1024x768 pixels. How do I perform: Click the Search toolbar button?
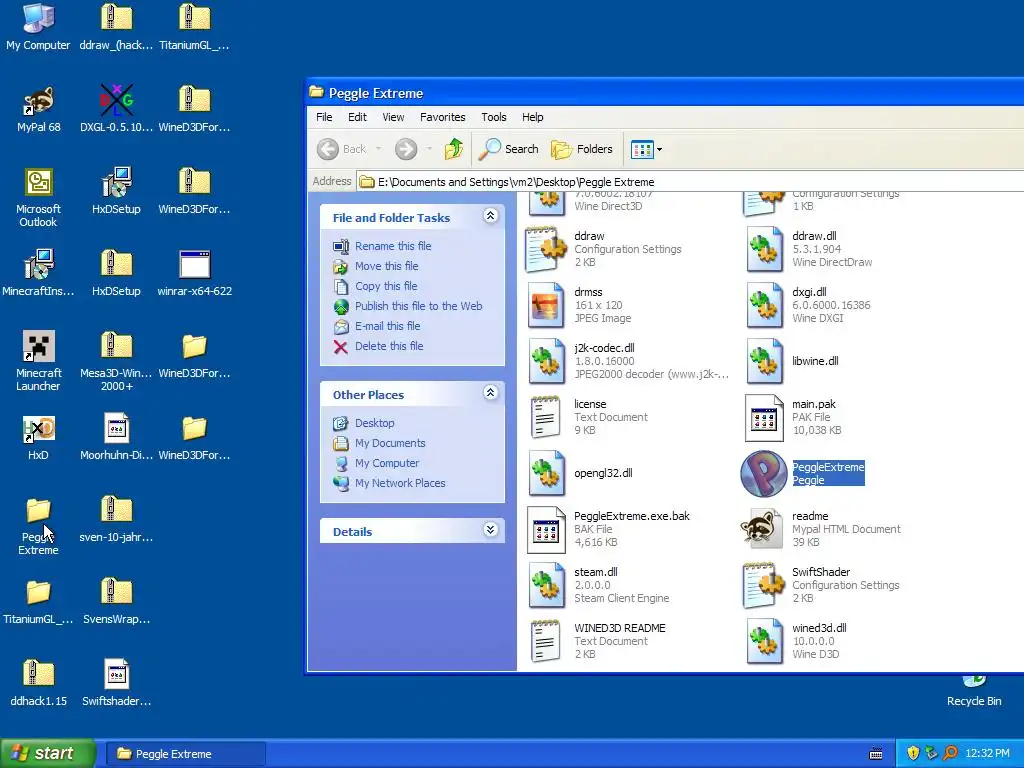[509, 149]
